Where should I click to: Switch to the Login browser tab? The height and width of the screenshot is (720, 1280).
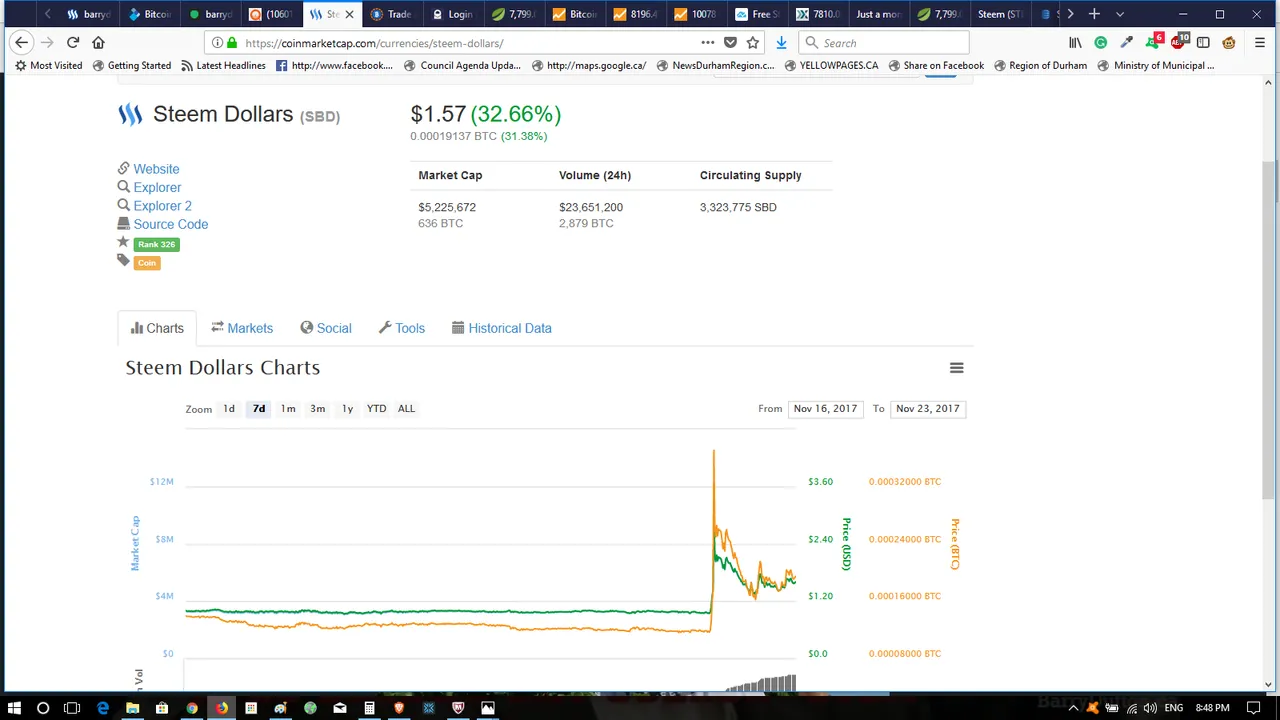pos(451,14)
